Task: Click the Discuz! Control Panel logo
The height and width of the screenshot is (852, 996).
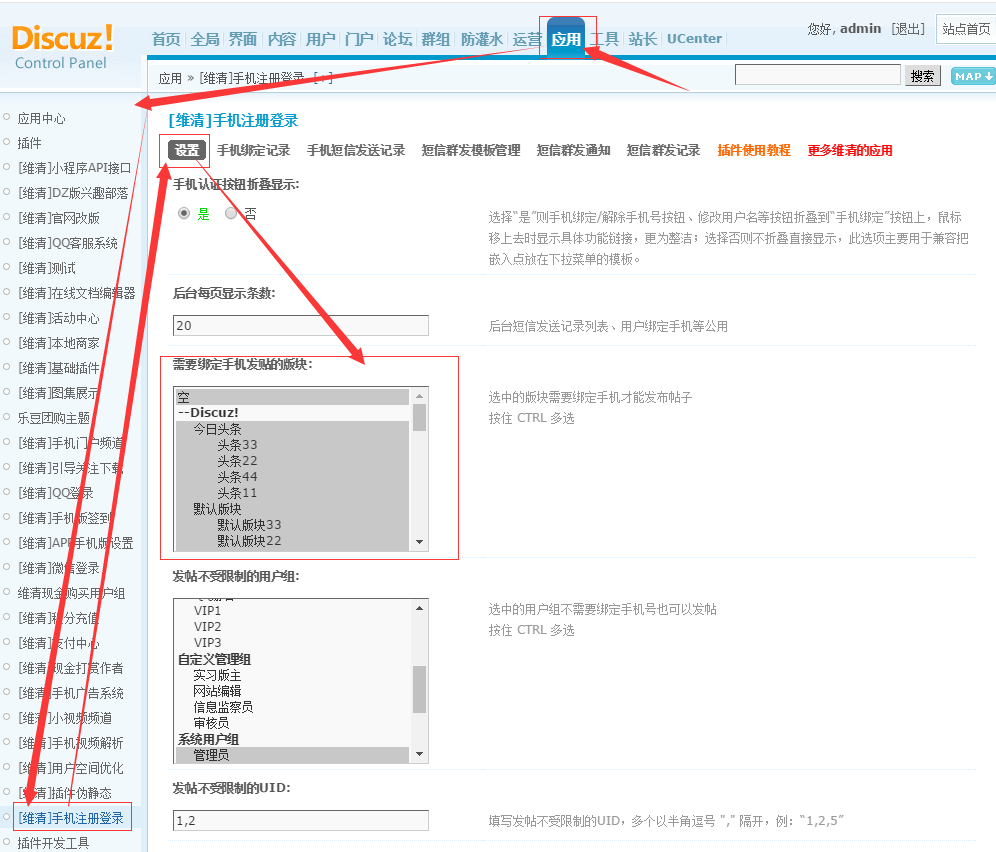Action: (62, 47)
